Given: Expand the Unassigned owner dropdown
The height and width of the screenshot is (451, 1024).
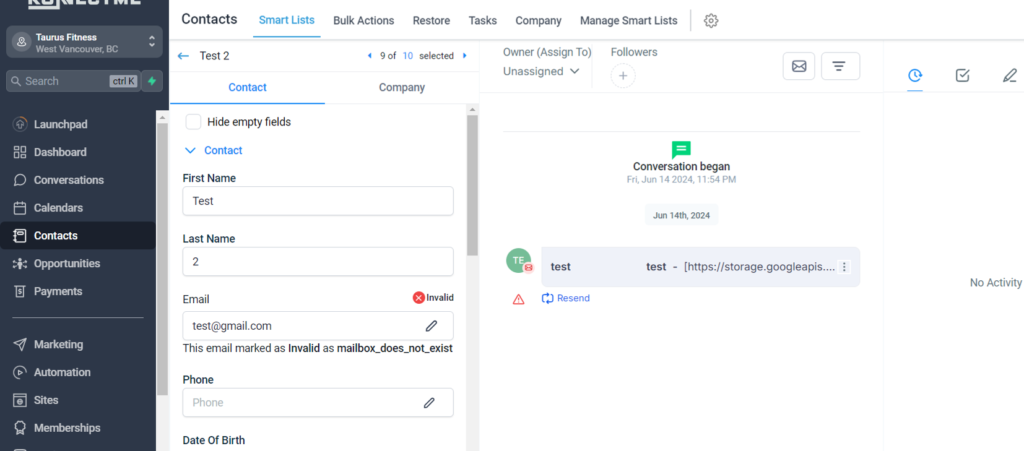Looking at the screenshot, I should click(541, 72).
